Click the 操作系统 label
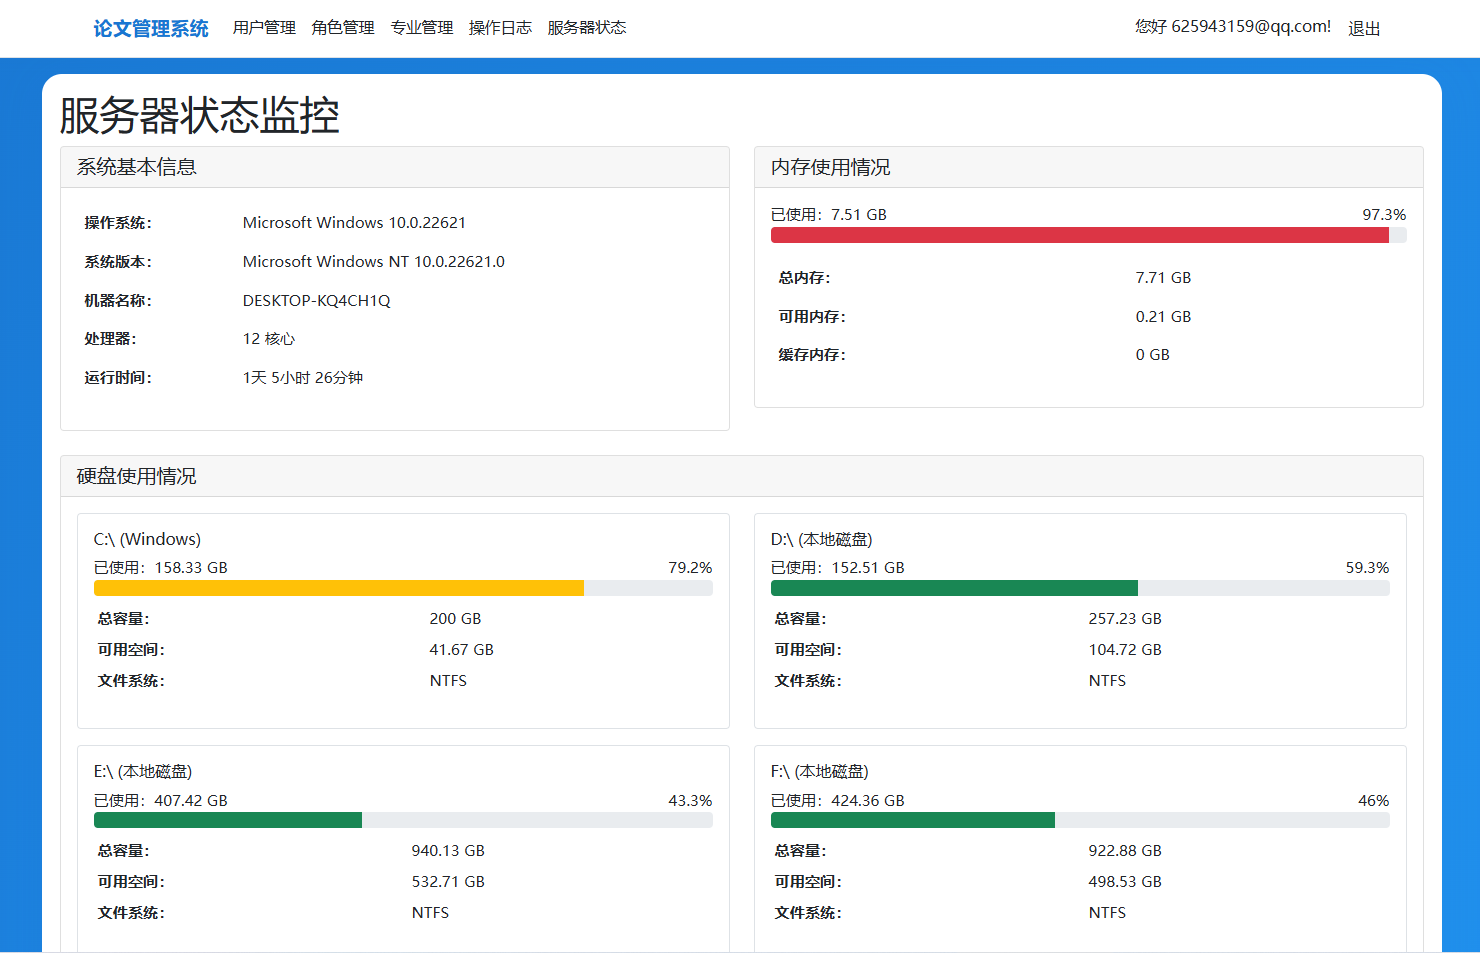The height and width of the screenshot is (953, 1480). coord(118,223)
